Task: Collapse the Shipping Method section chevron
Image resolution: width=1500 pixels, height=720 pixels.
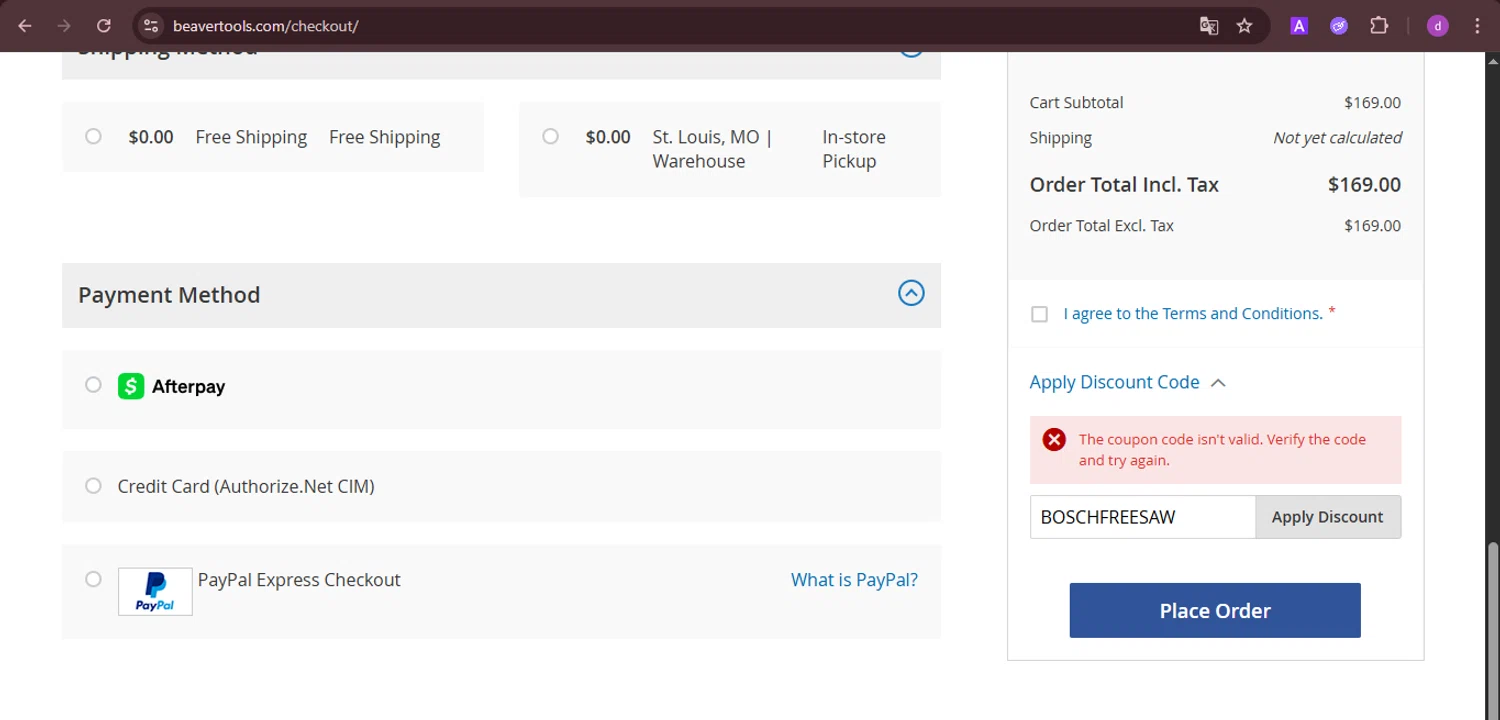Action: coord(911,52)
